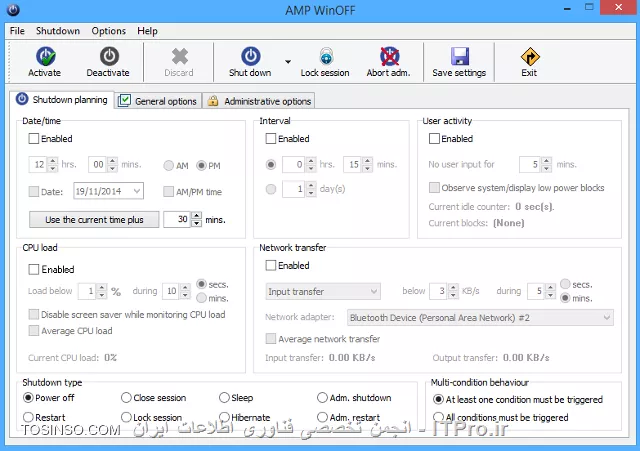
Task: Enable the Interval condition checkbox
Action: click(271, 139)
